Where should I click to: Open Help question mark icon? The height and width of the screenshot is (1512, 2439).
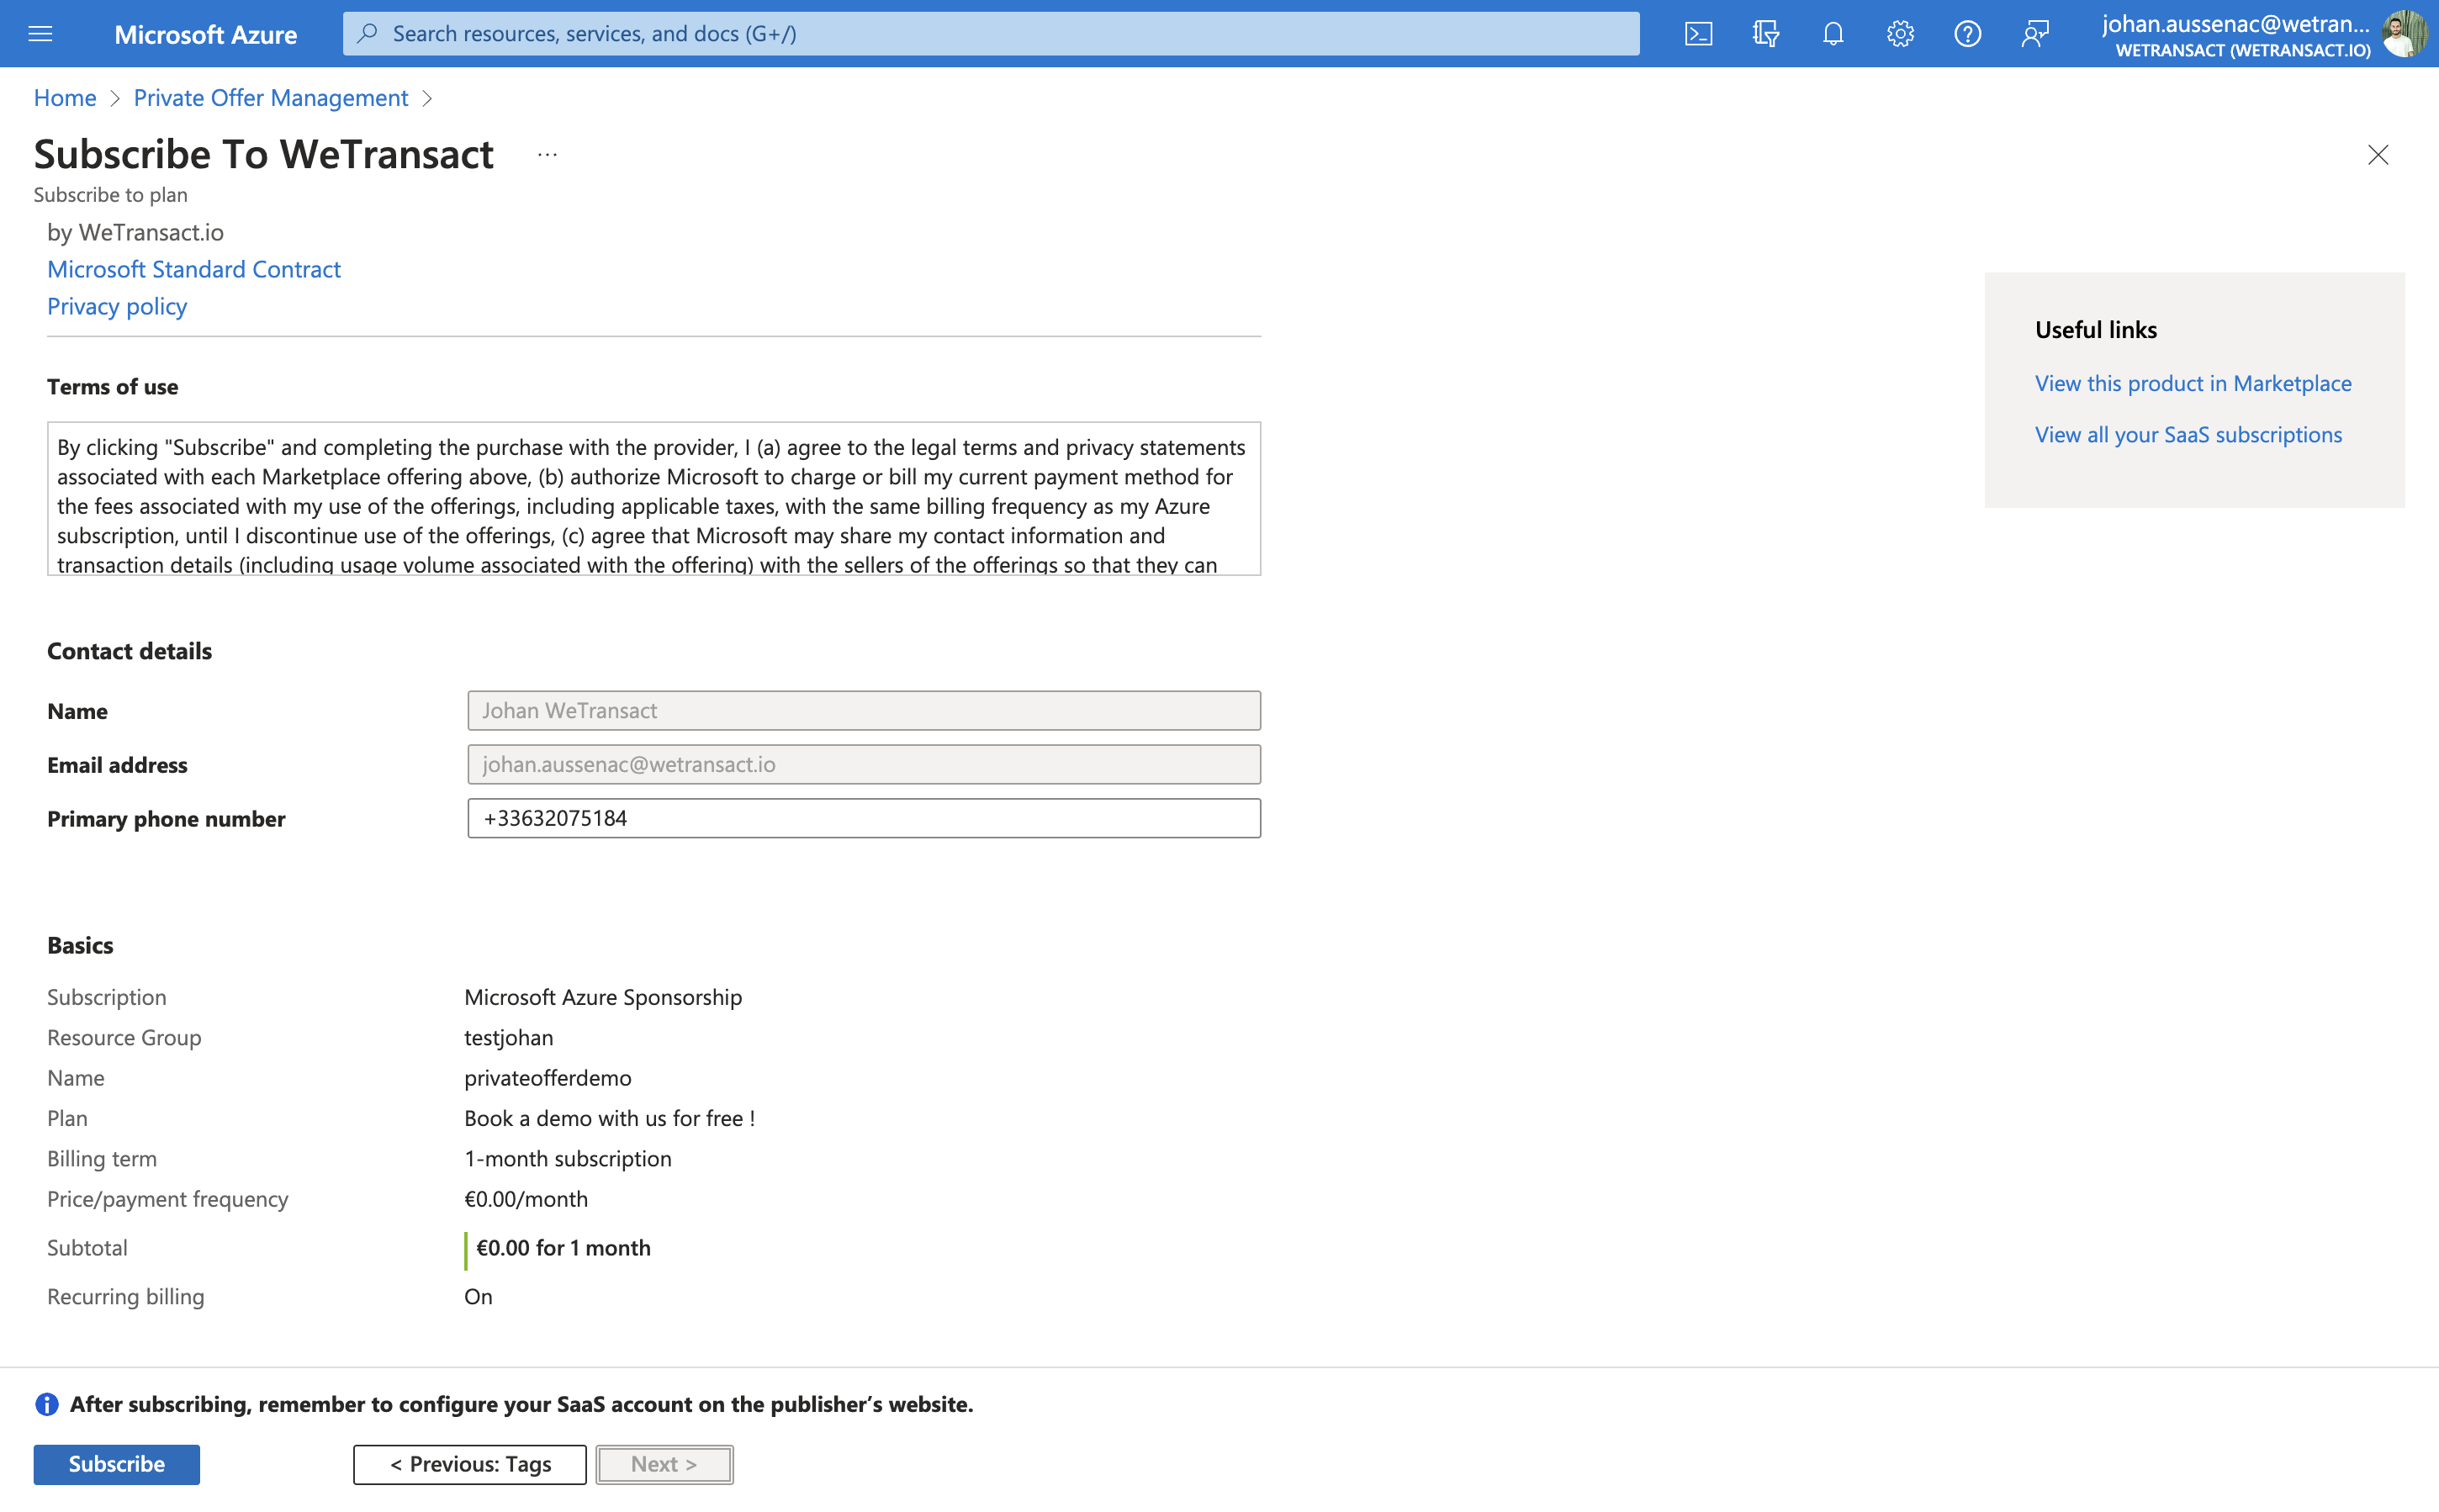pos(1967,34)
